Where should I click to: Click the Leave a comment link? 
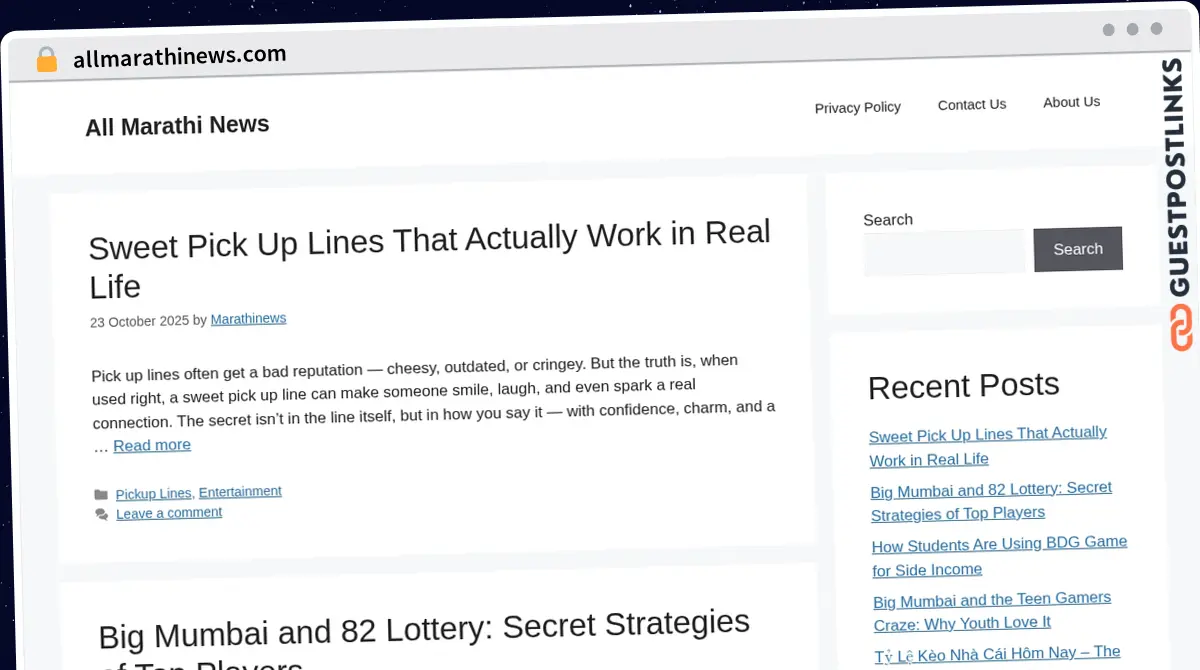tap(169, 513)
